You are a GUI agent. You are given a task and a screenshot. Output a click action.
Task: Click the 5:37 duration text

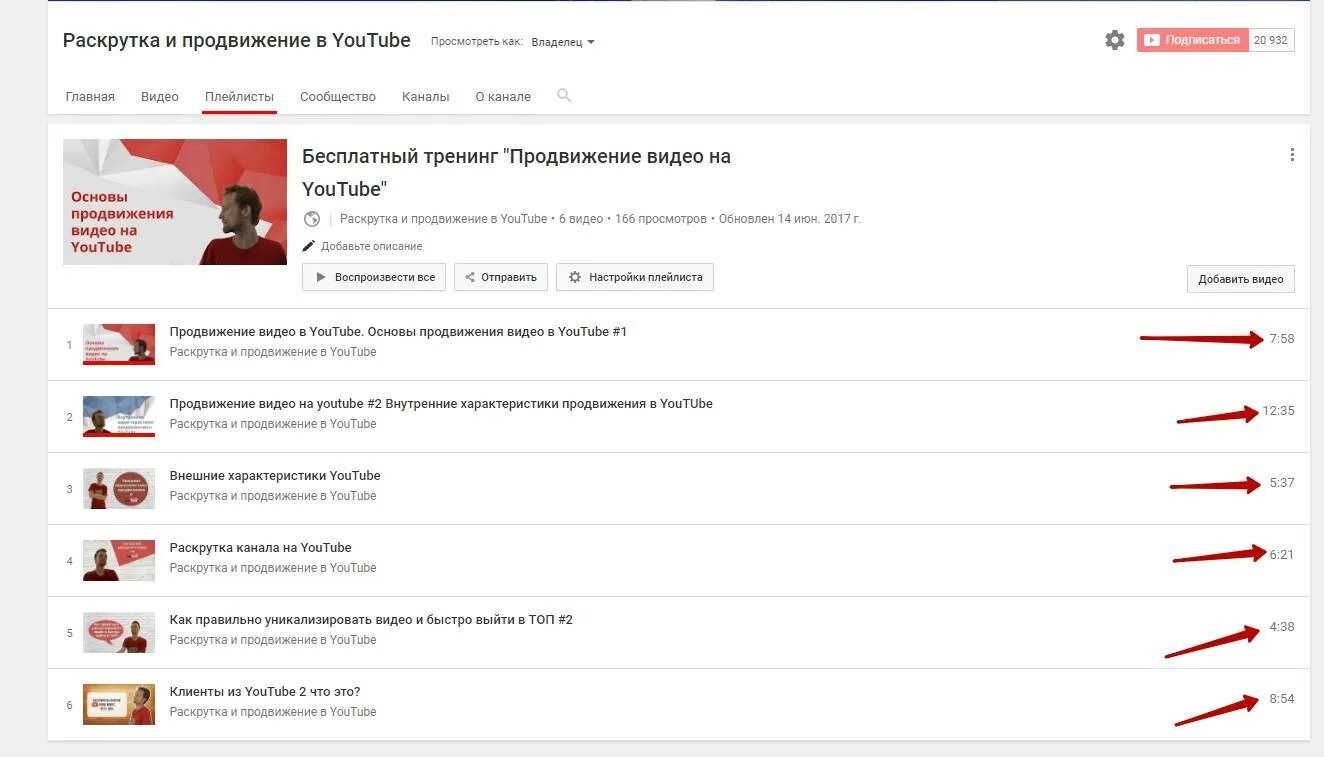pos(1281,483)
